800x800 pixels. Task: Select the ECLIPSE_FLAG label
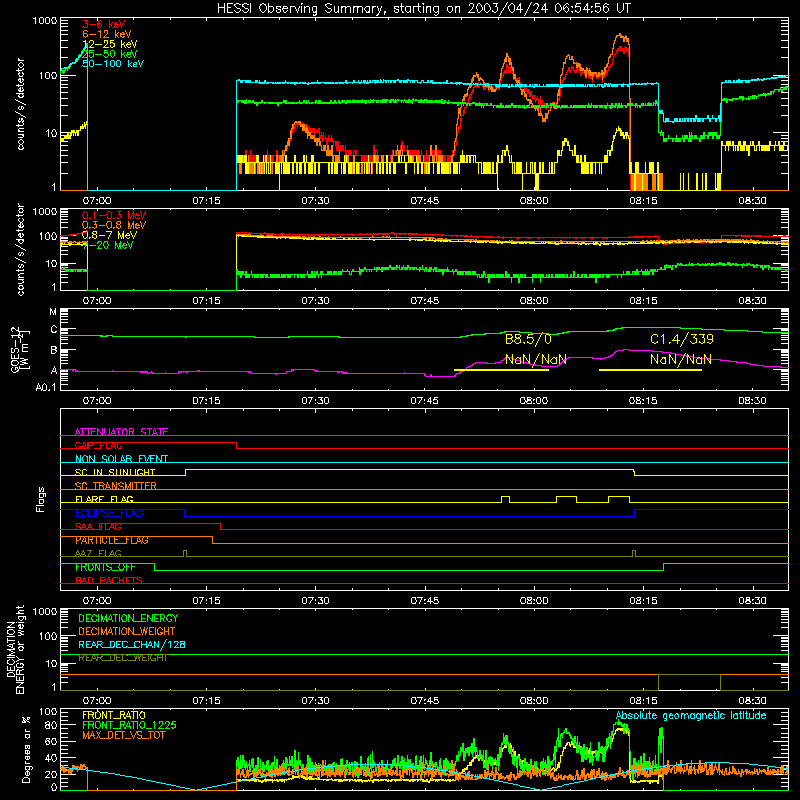(109, 513)
